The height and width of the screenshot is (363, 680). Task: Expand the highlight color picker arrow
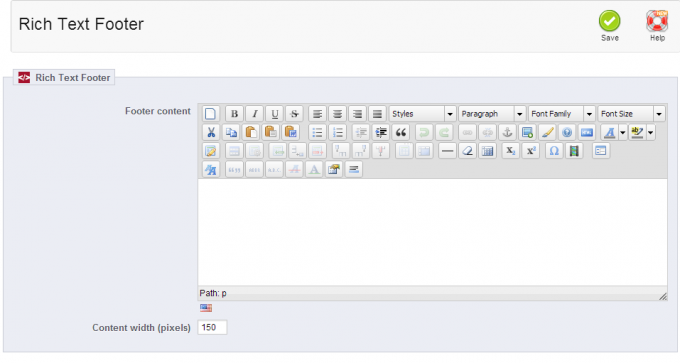(651, 132)
